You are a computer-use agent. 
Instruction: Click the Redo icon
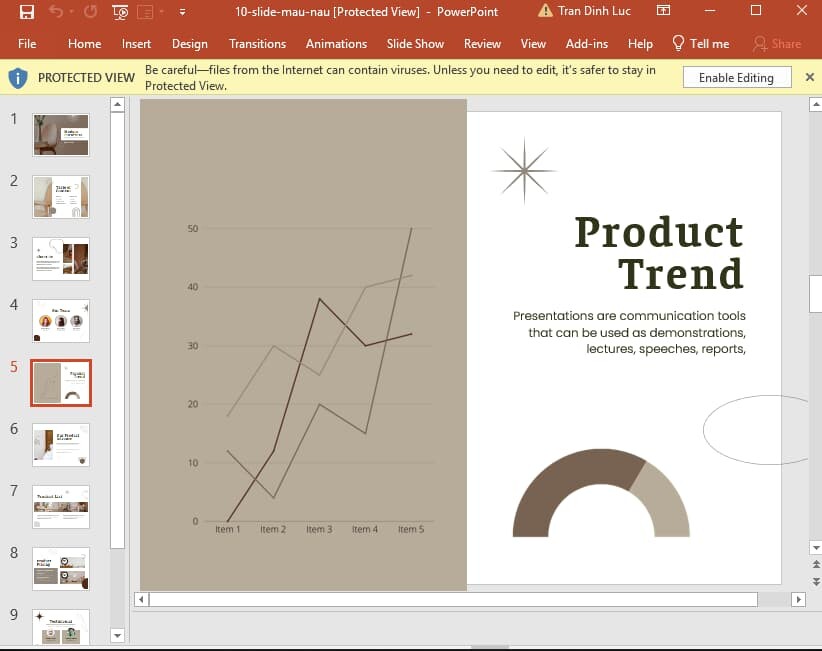click(x=92, y=11)
